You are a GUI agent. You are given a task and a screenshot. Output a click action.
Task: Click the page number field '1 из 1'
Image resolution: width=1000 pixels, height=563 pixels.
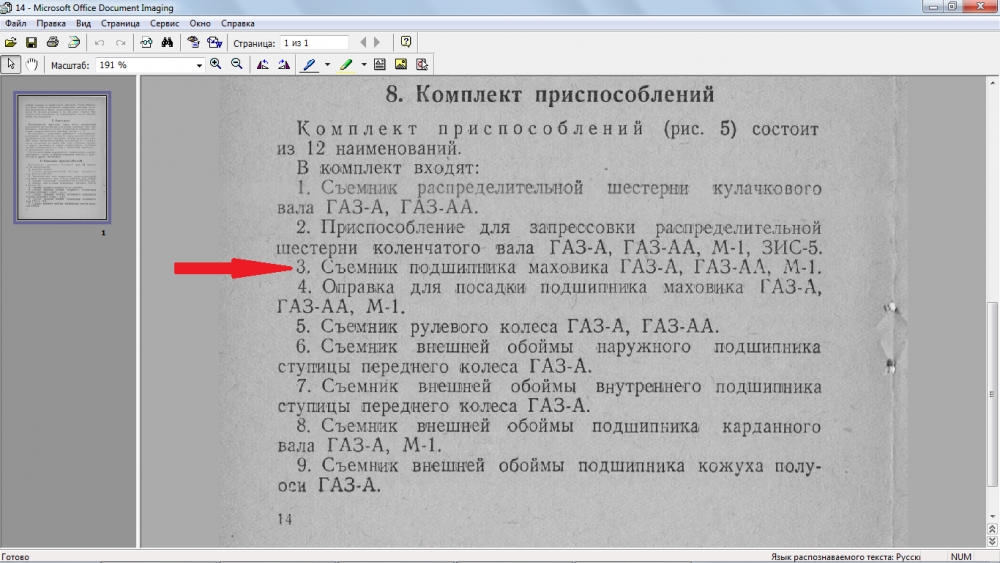point(314,43)
